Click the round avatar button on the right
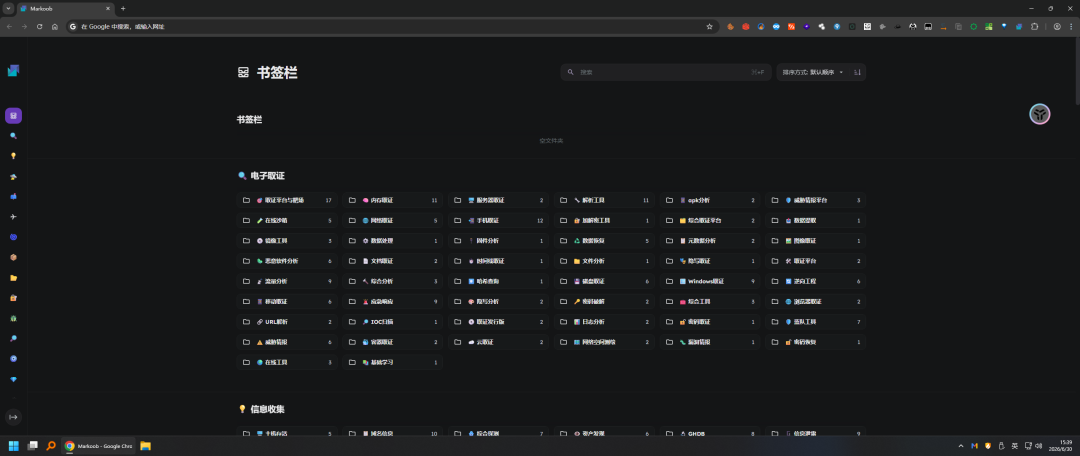 coord(1039,114)
